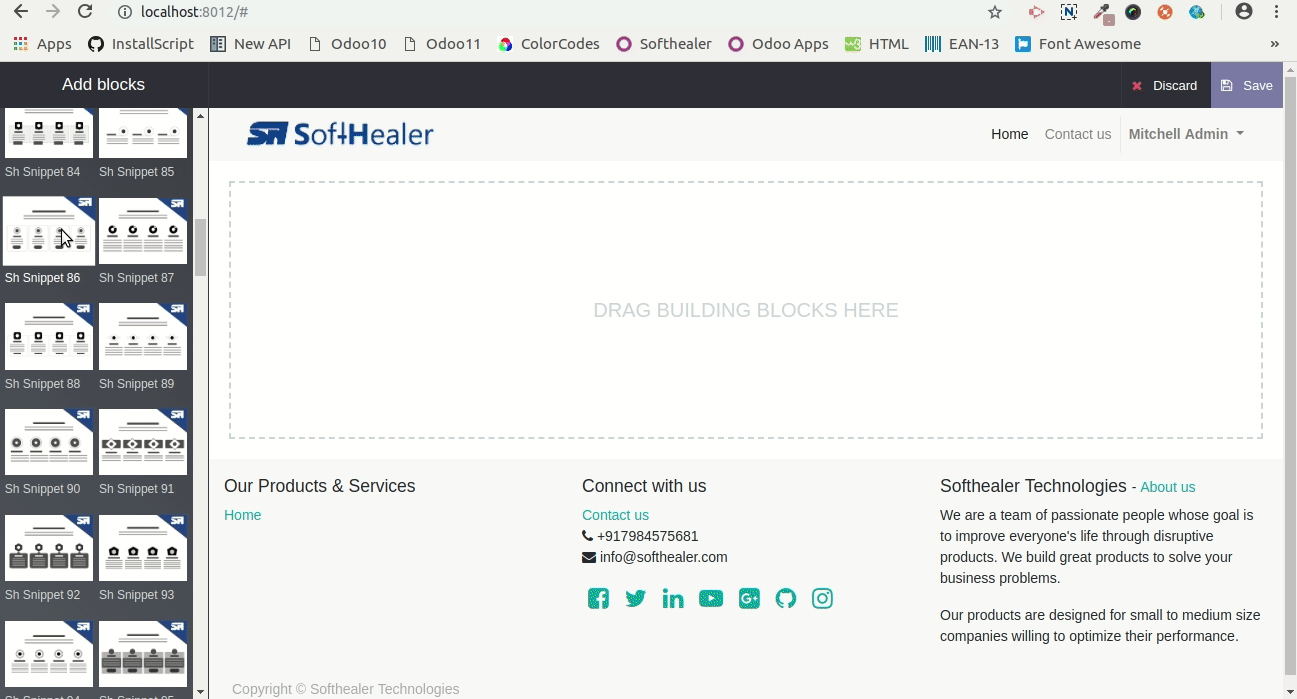Click the browser forward arrow
The image size is (1297, 699).
pos(53,12)
